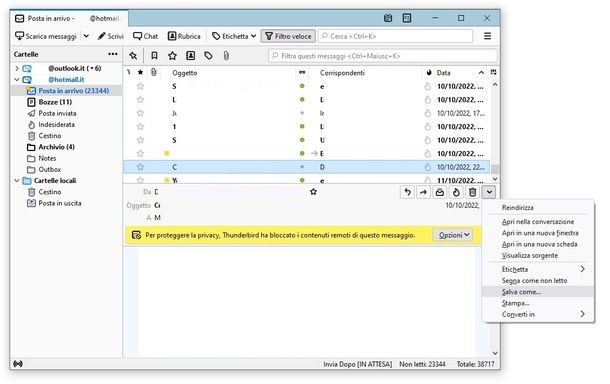Open the column picker icon
Viewport: 610px width, 384px height.
(x=493, y=72)
